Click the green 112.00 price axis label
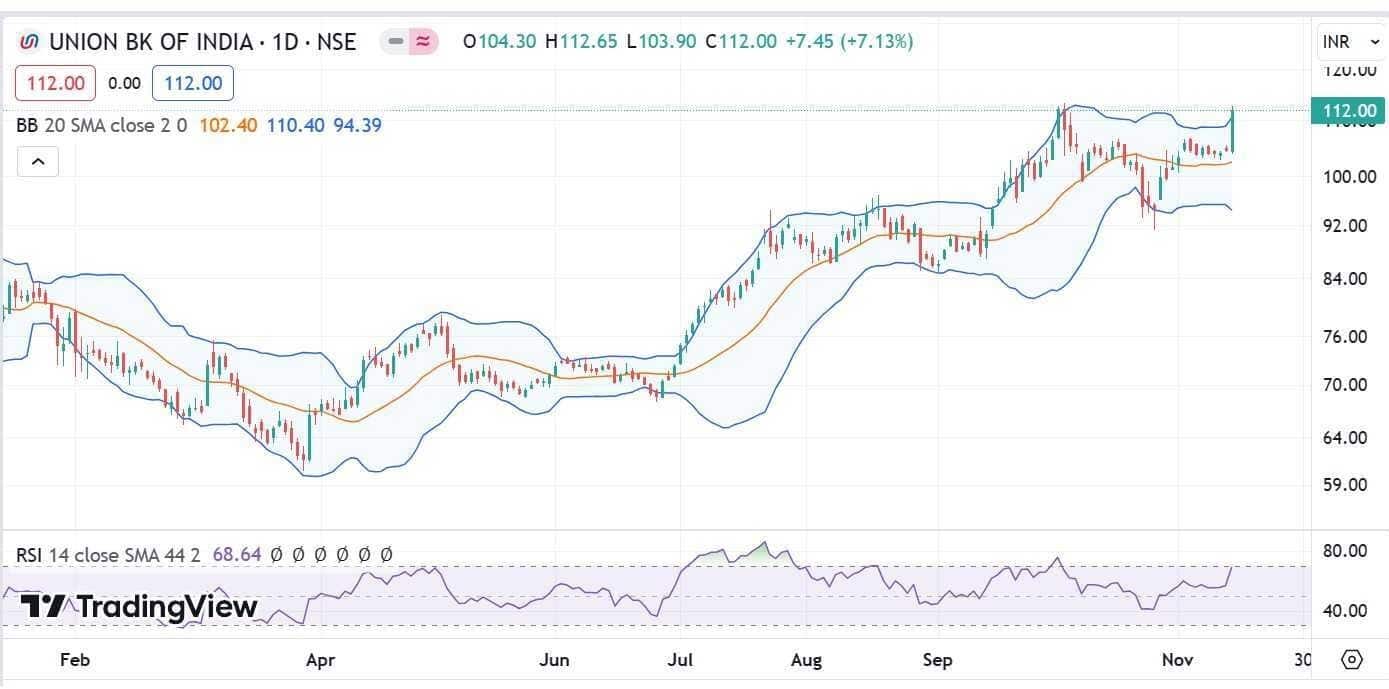Image resolution: width=1389 pixels, height=689 pixels. point(1349,111)
